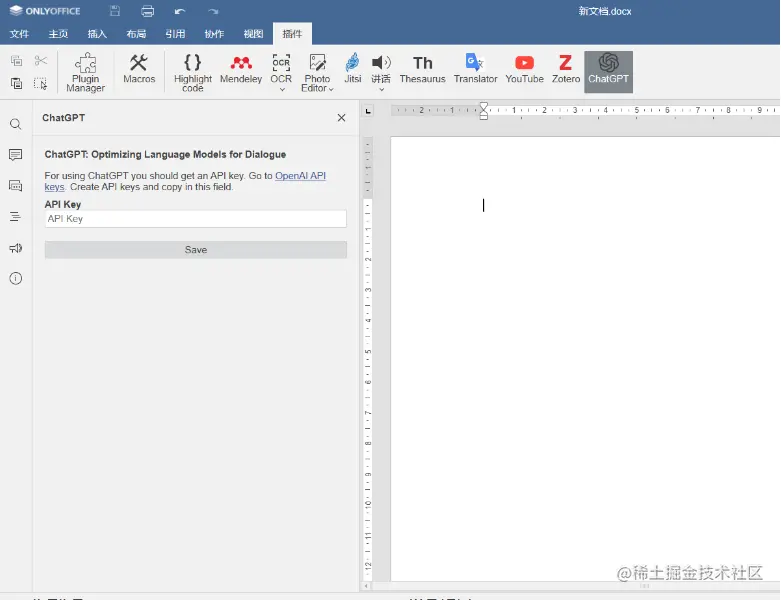Open the Comments sidebar panel

pyautogui.click(x=16, y=155)
